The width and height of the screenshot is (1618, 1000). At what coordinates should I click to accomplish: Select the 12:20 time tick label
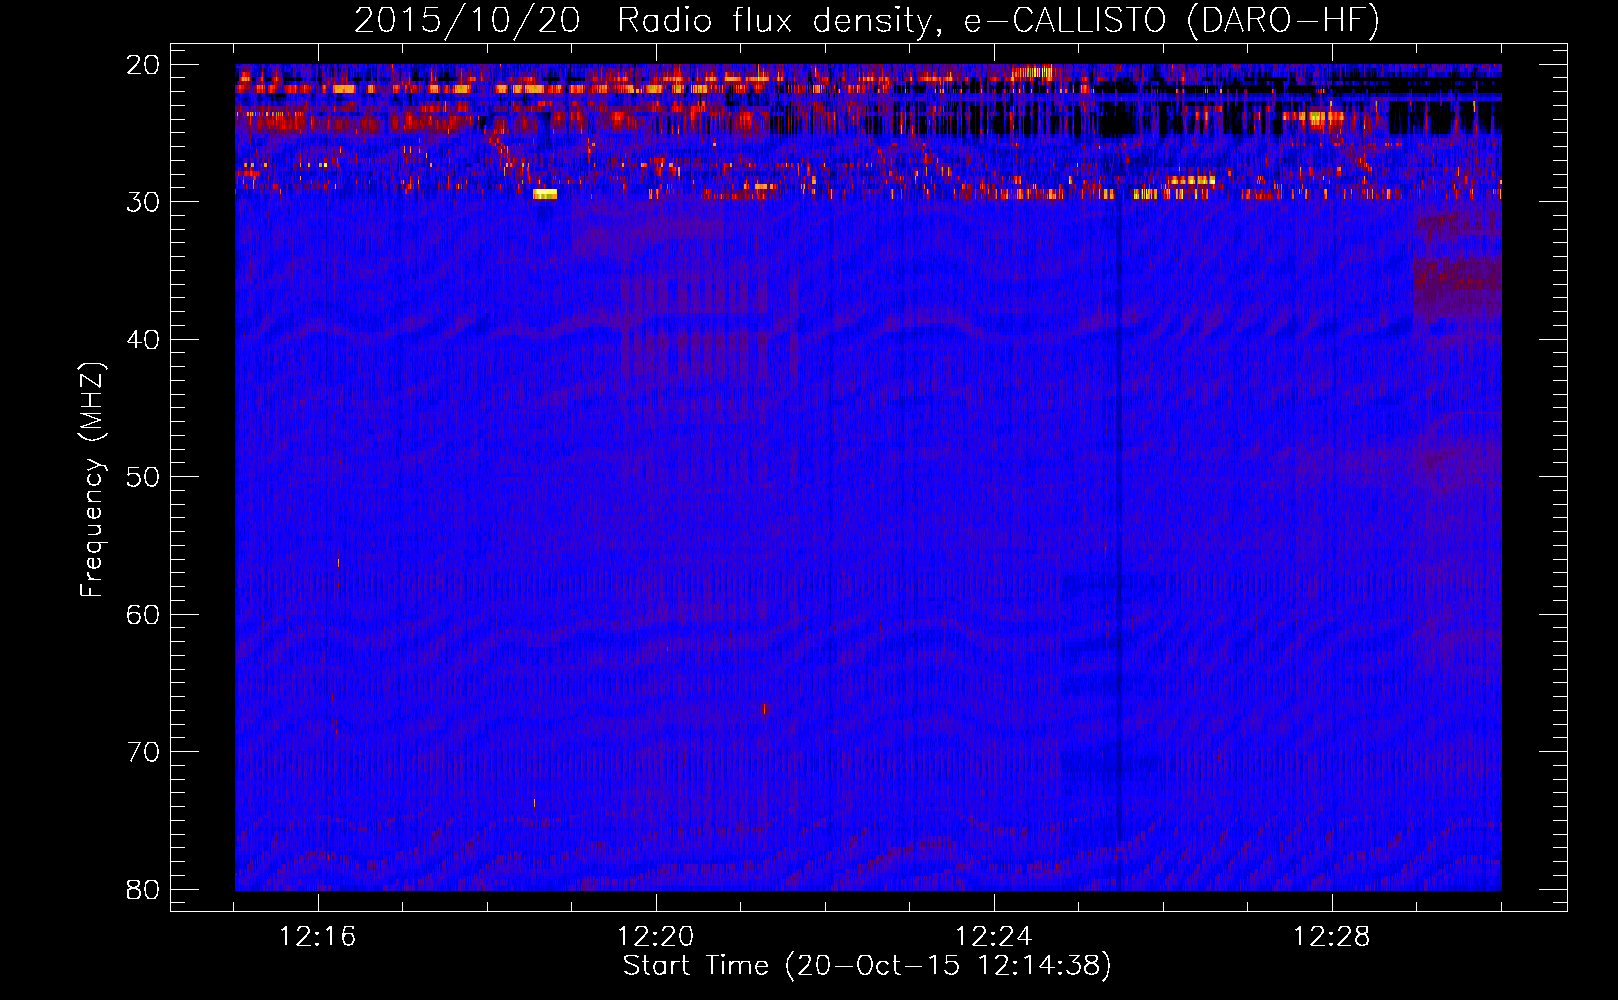(656, 937)
